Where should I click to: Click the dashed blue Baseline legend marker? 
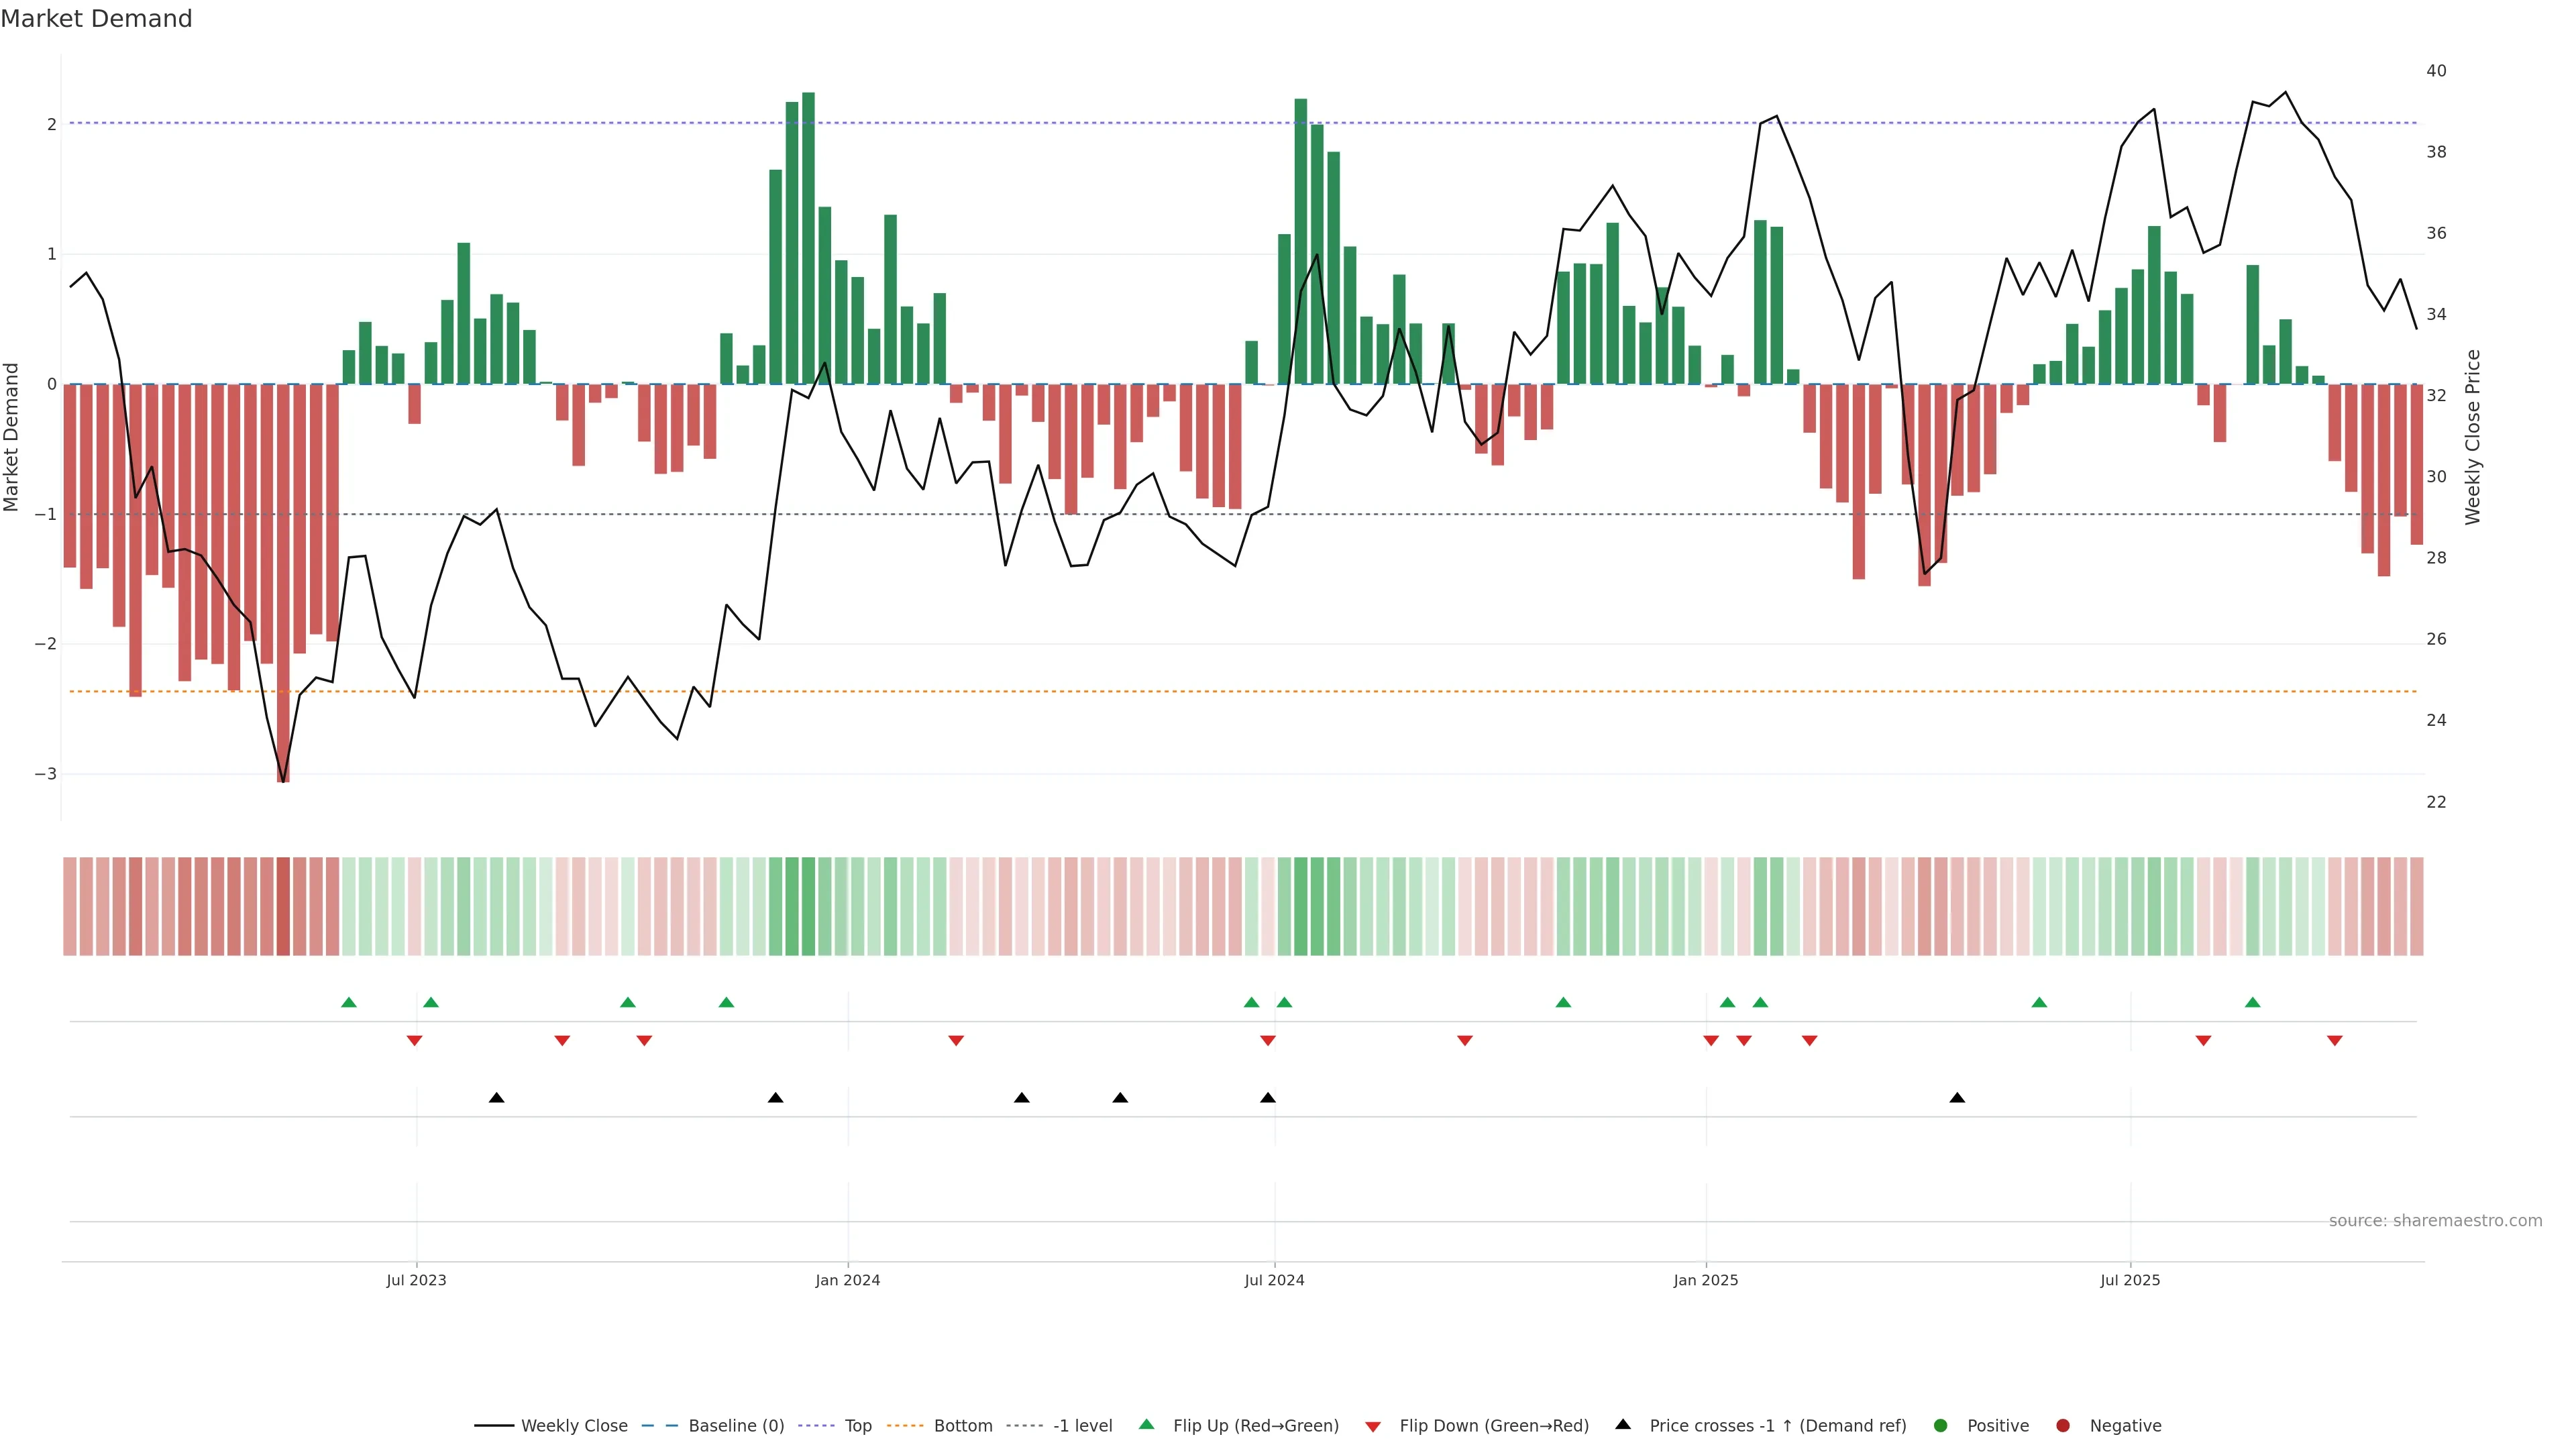tap(660, 1425)
